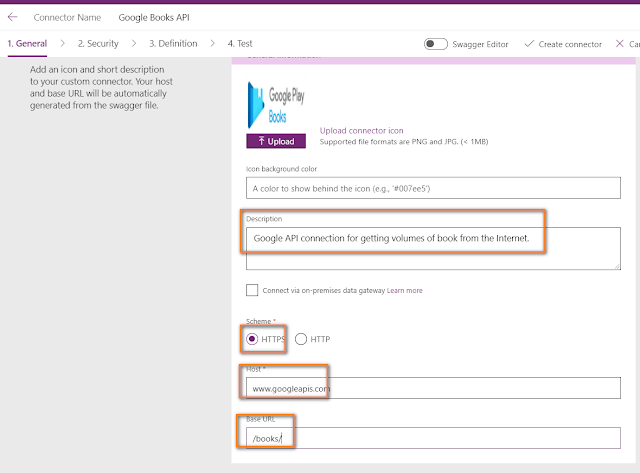Toggle the Swagger Editor switch
This screenshot has height=473, width=640.
(436, 44)
